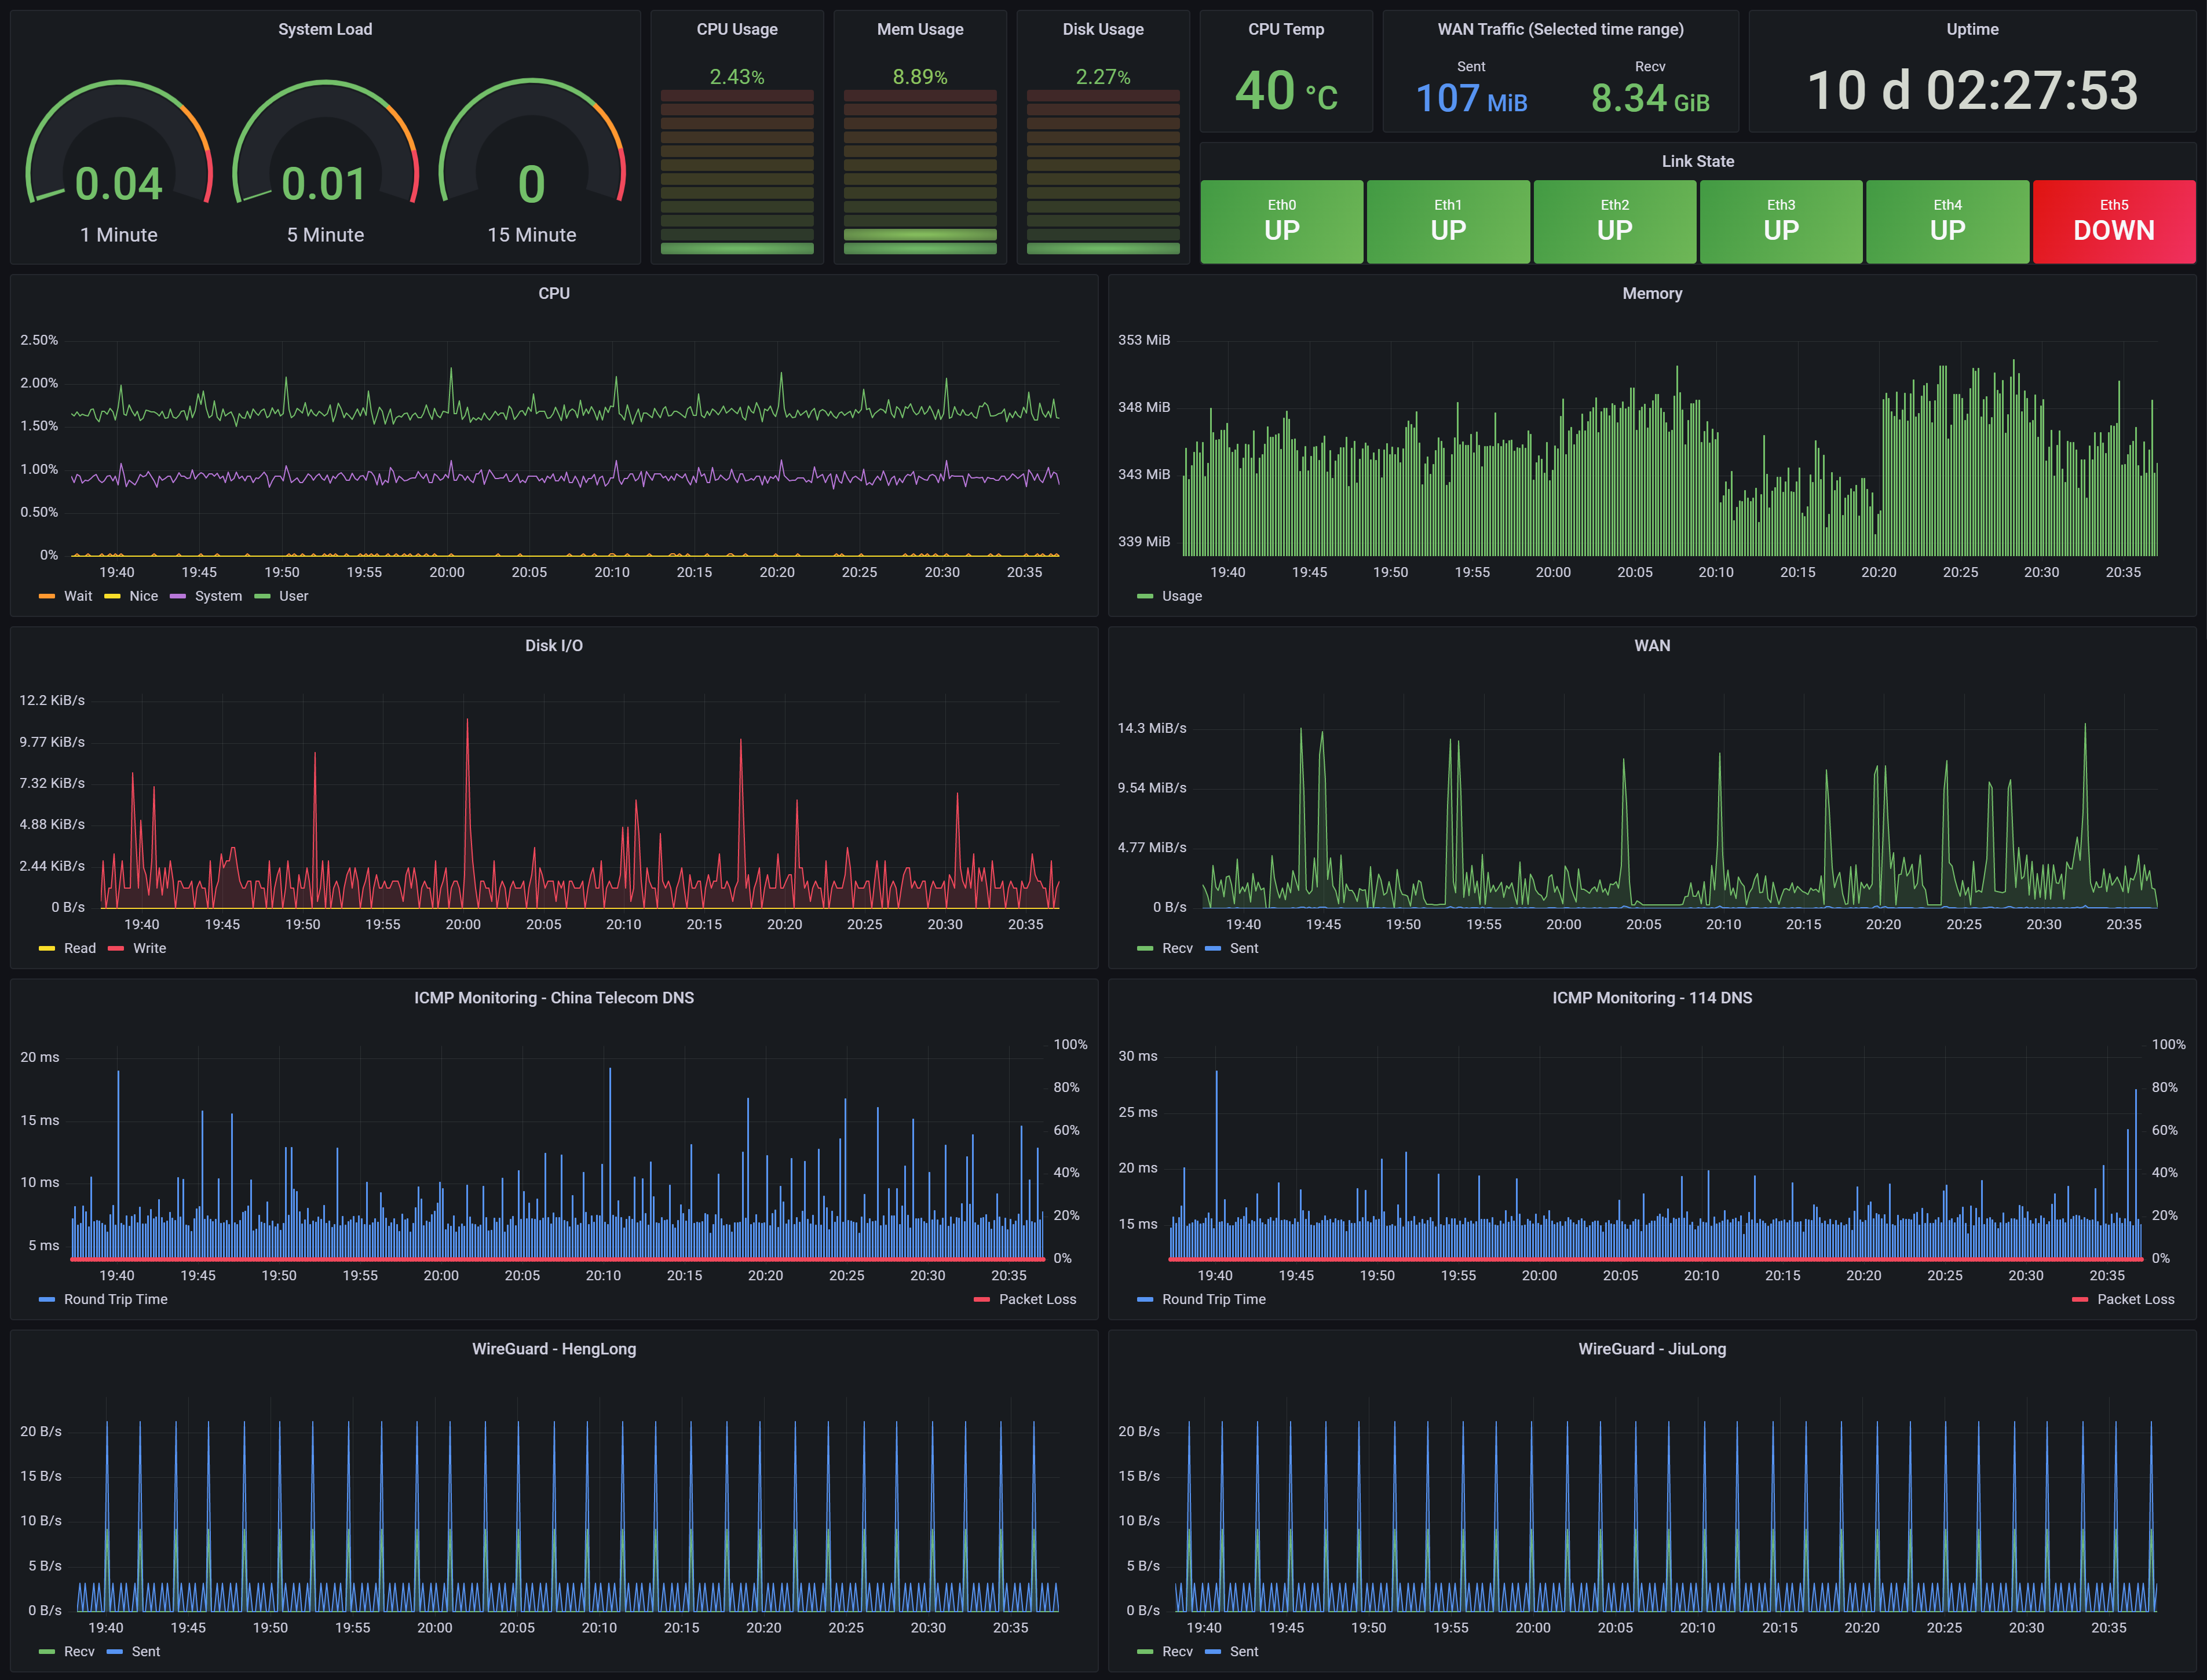Open the Disk I/O panel title menu
The height and width of the screenshot is (1680, 2207).
pos(553,645)
